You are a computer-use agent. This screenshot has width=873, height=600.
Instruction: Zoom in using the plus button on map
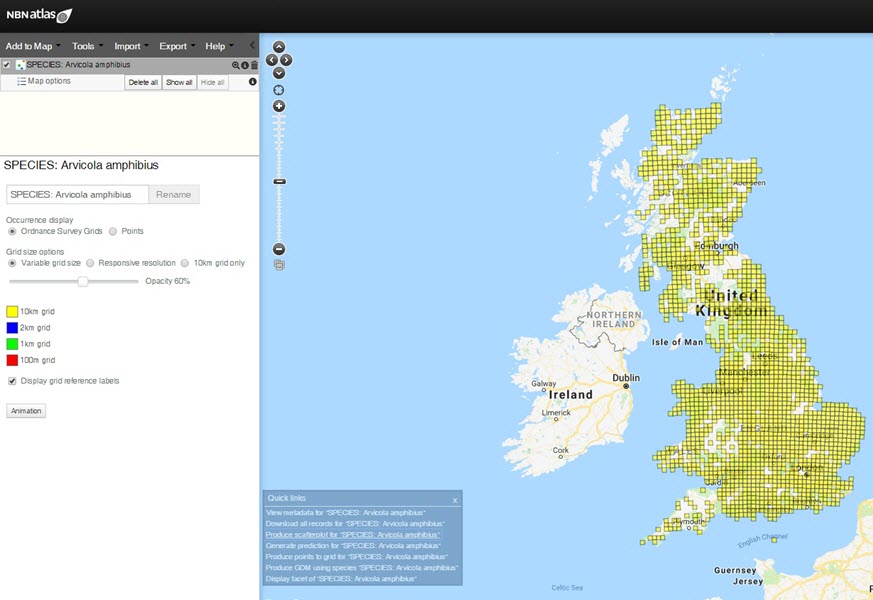pos(279,105)
